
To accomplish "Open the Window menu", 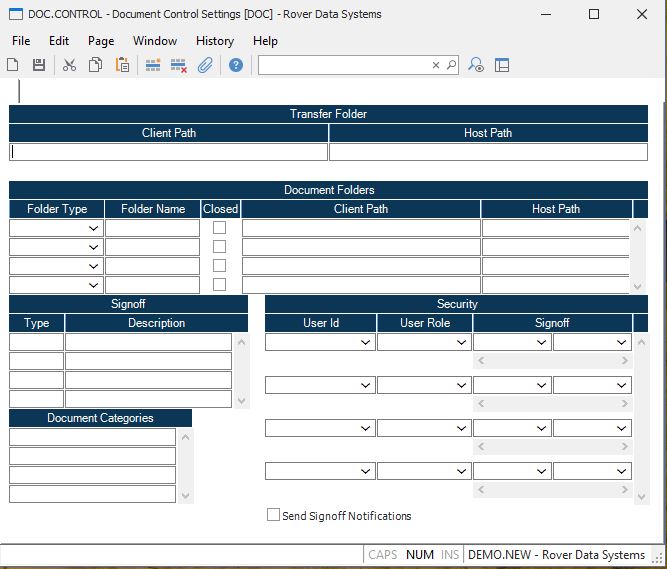I will (x=155, y=41).
